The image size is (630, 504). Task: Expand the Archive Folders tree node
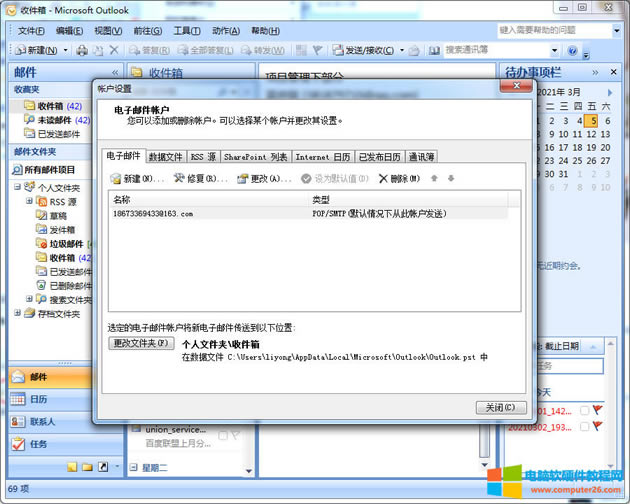coord(17,313)
